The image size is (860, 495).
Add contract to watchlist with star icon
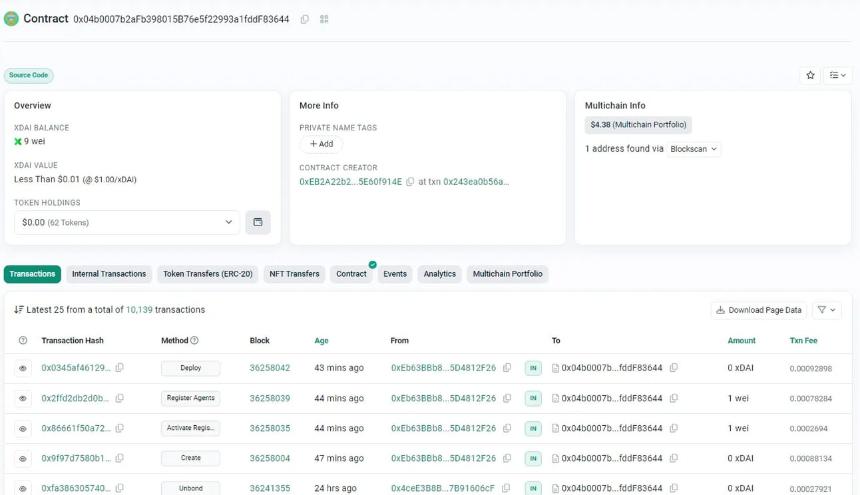click(810, 75)
